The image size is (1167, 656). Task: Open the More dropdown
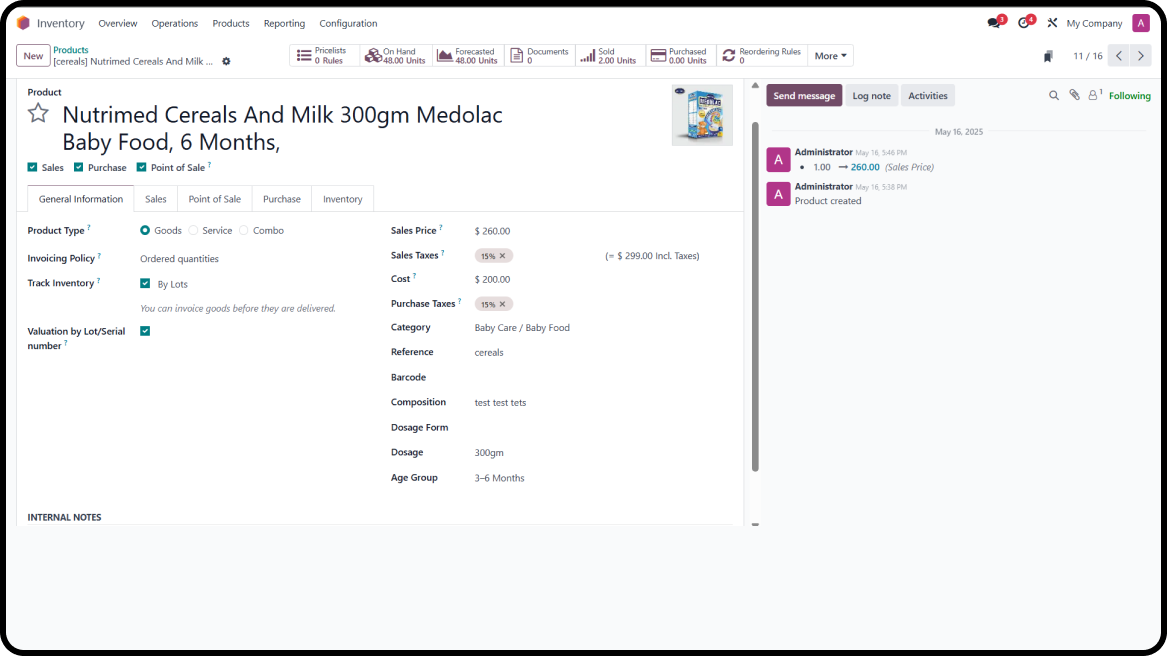[830, 55]
